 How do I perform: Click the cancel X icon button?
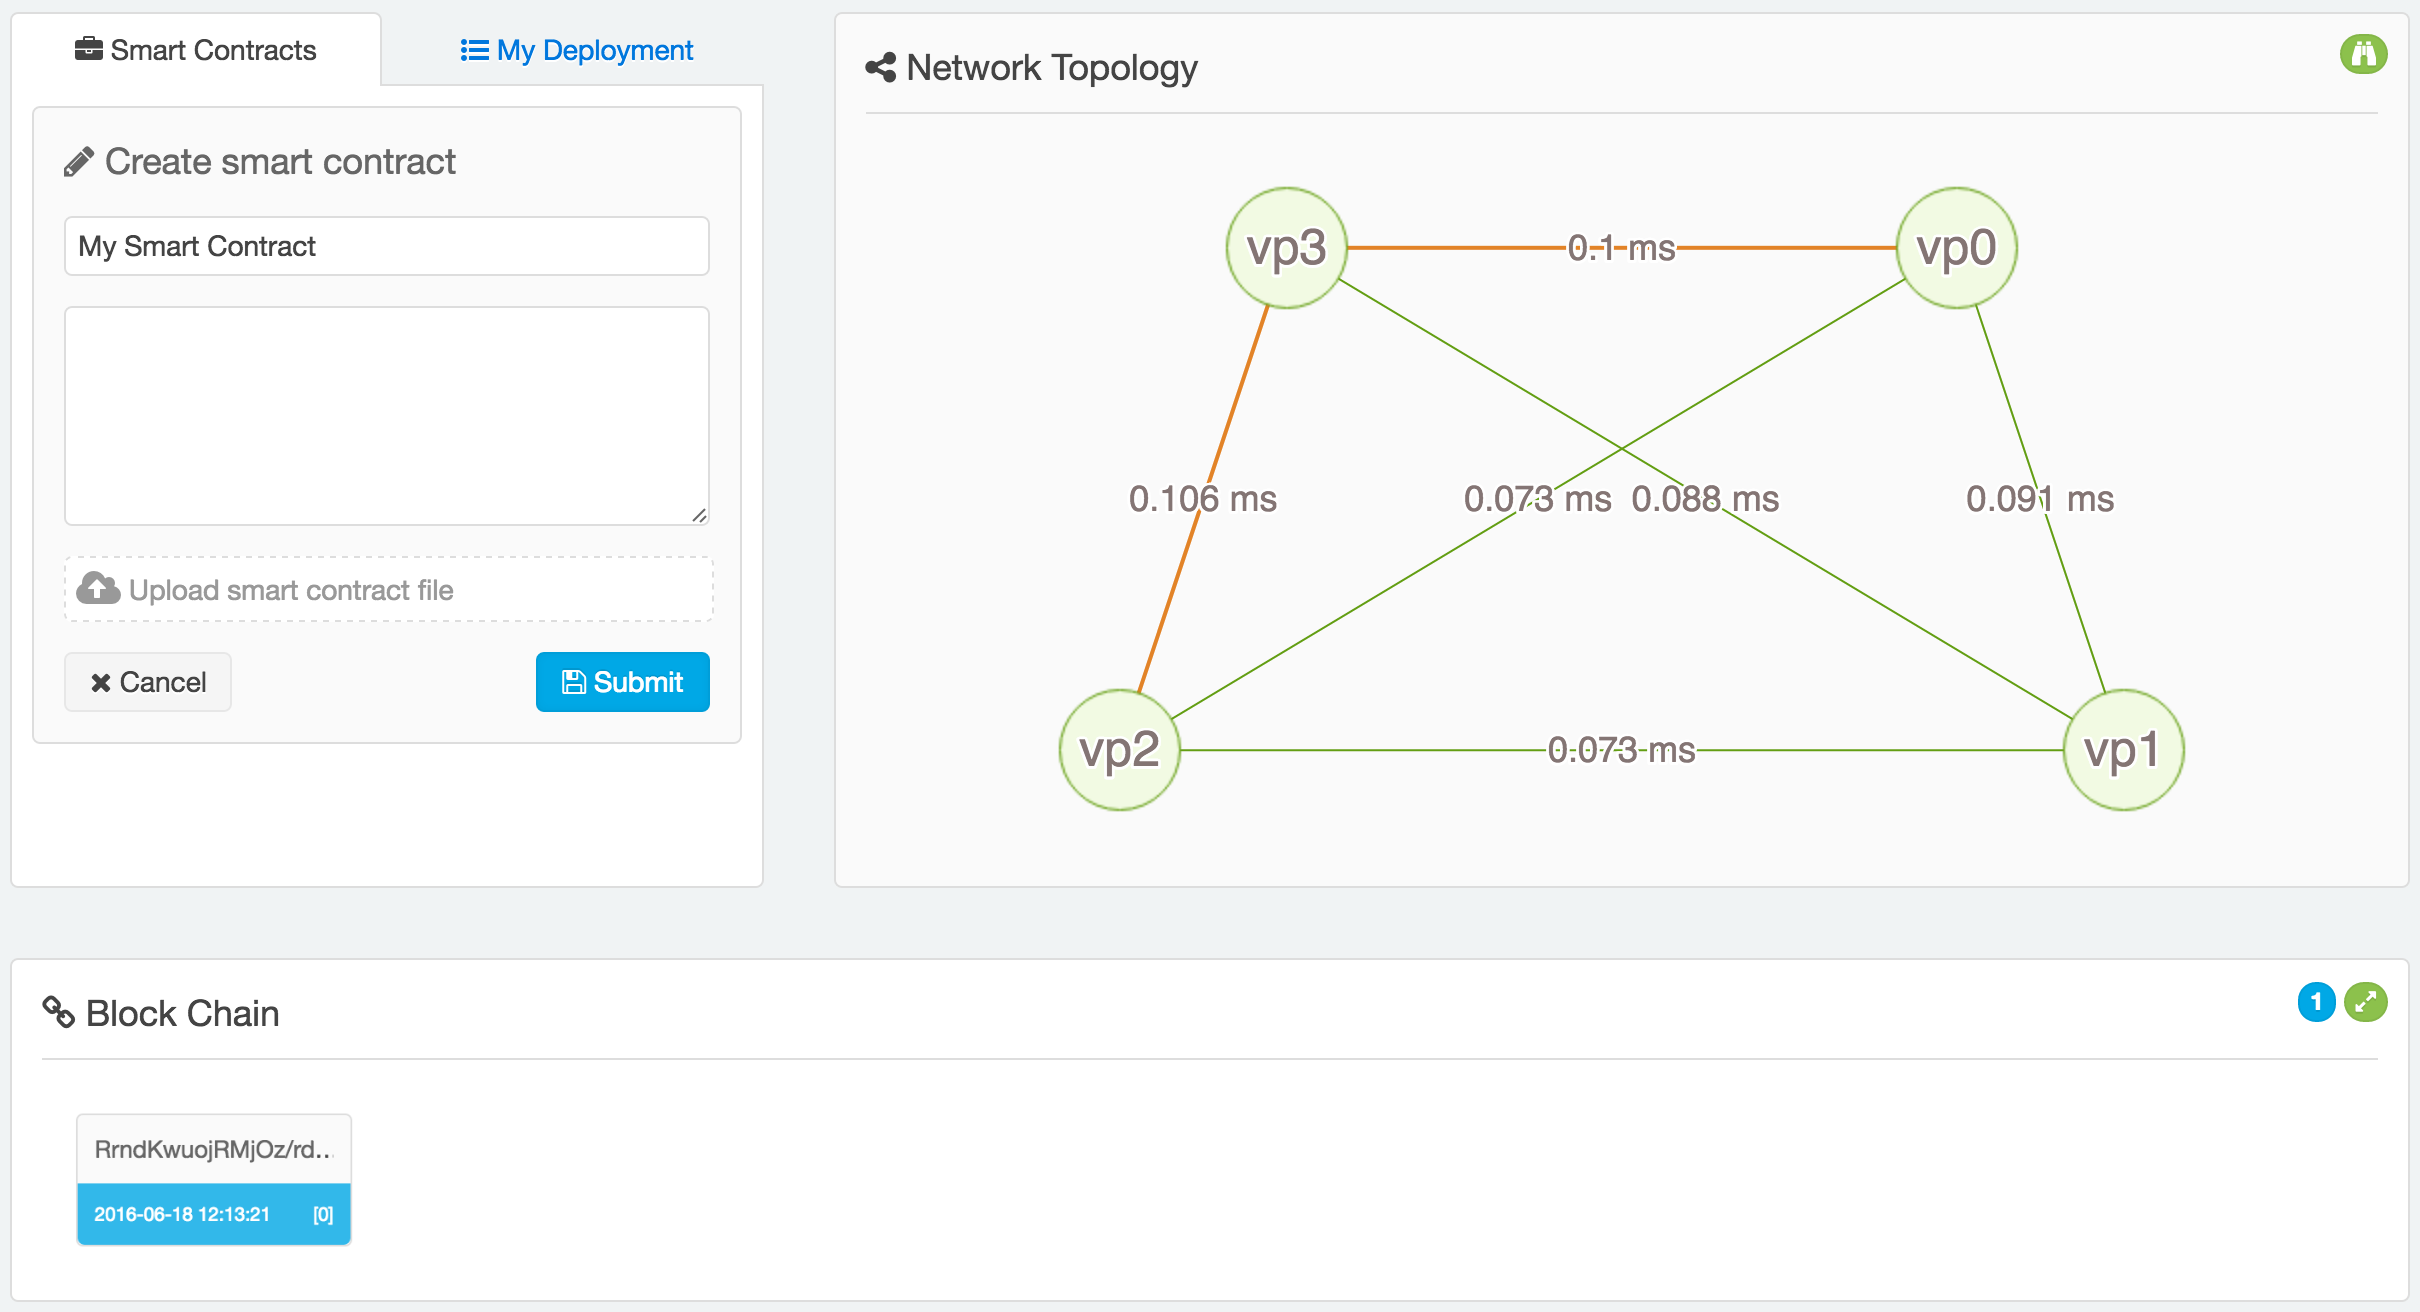150,680
